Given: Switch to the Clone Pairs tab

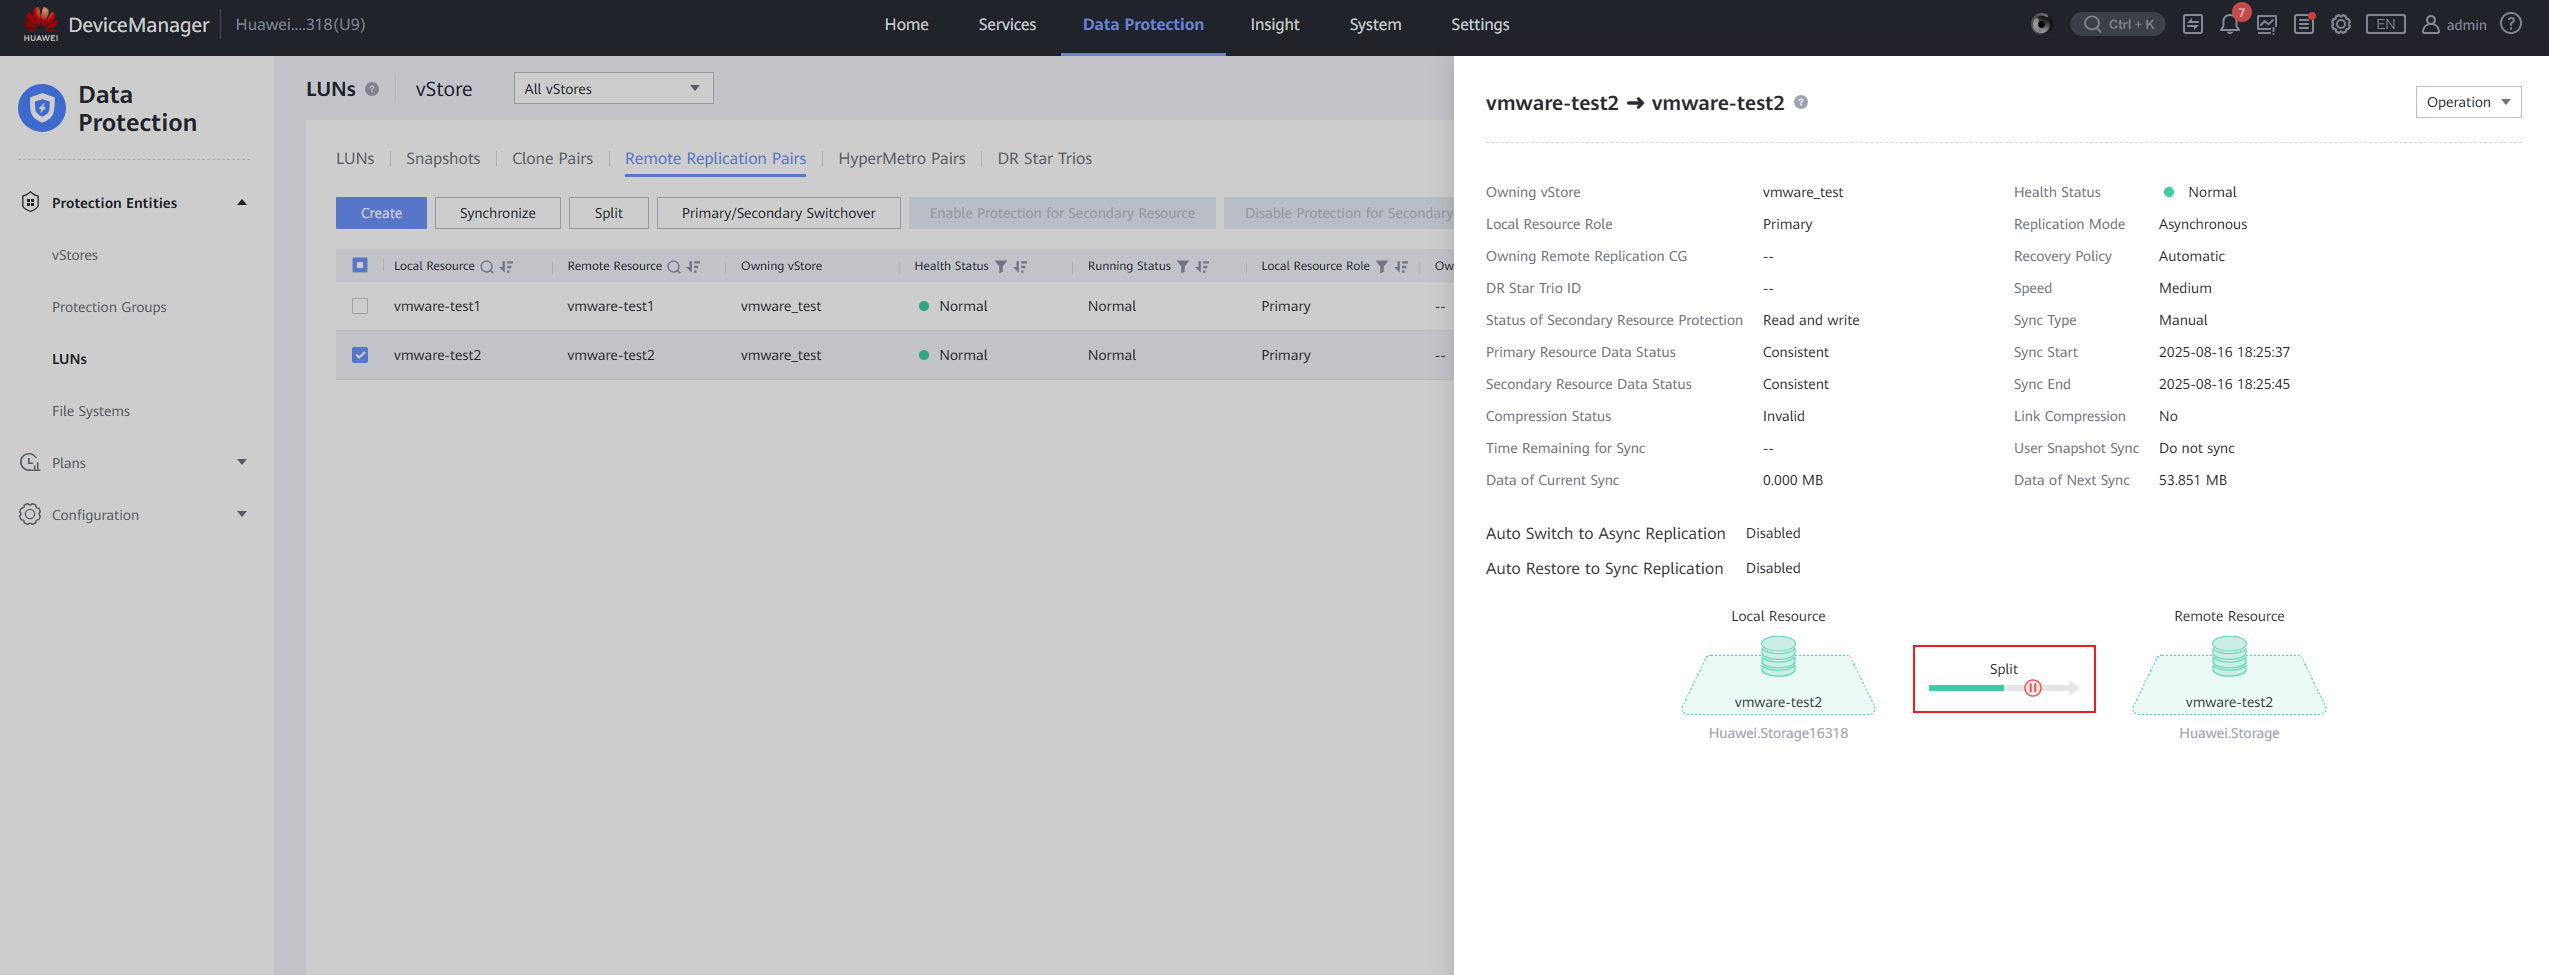Looking at the screenshot, I should [552, 158].
